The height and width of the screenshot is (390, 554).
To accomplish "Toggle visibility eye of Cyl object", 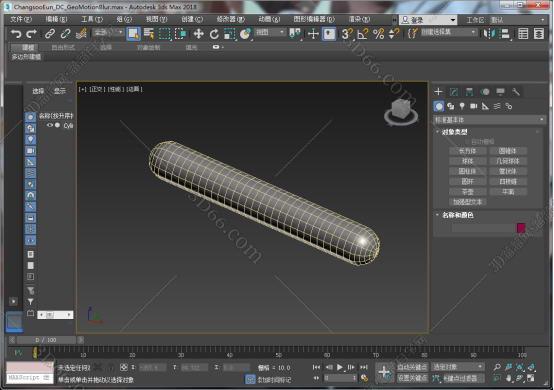I will (49, 125).
